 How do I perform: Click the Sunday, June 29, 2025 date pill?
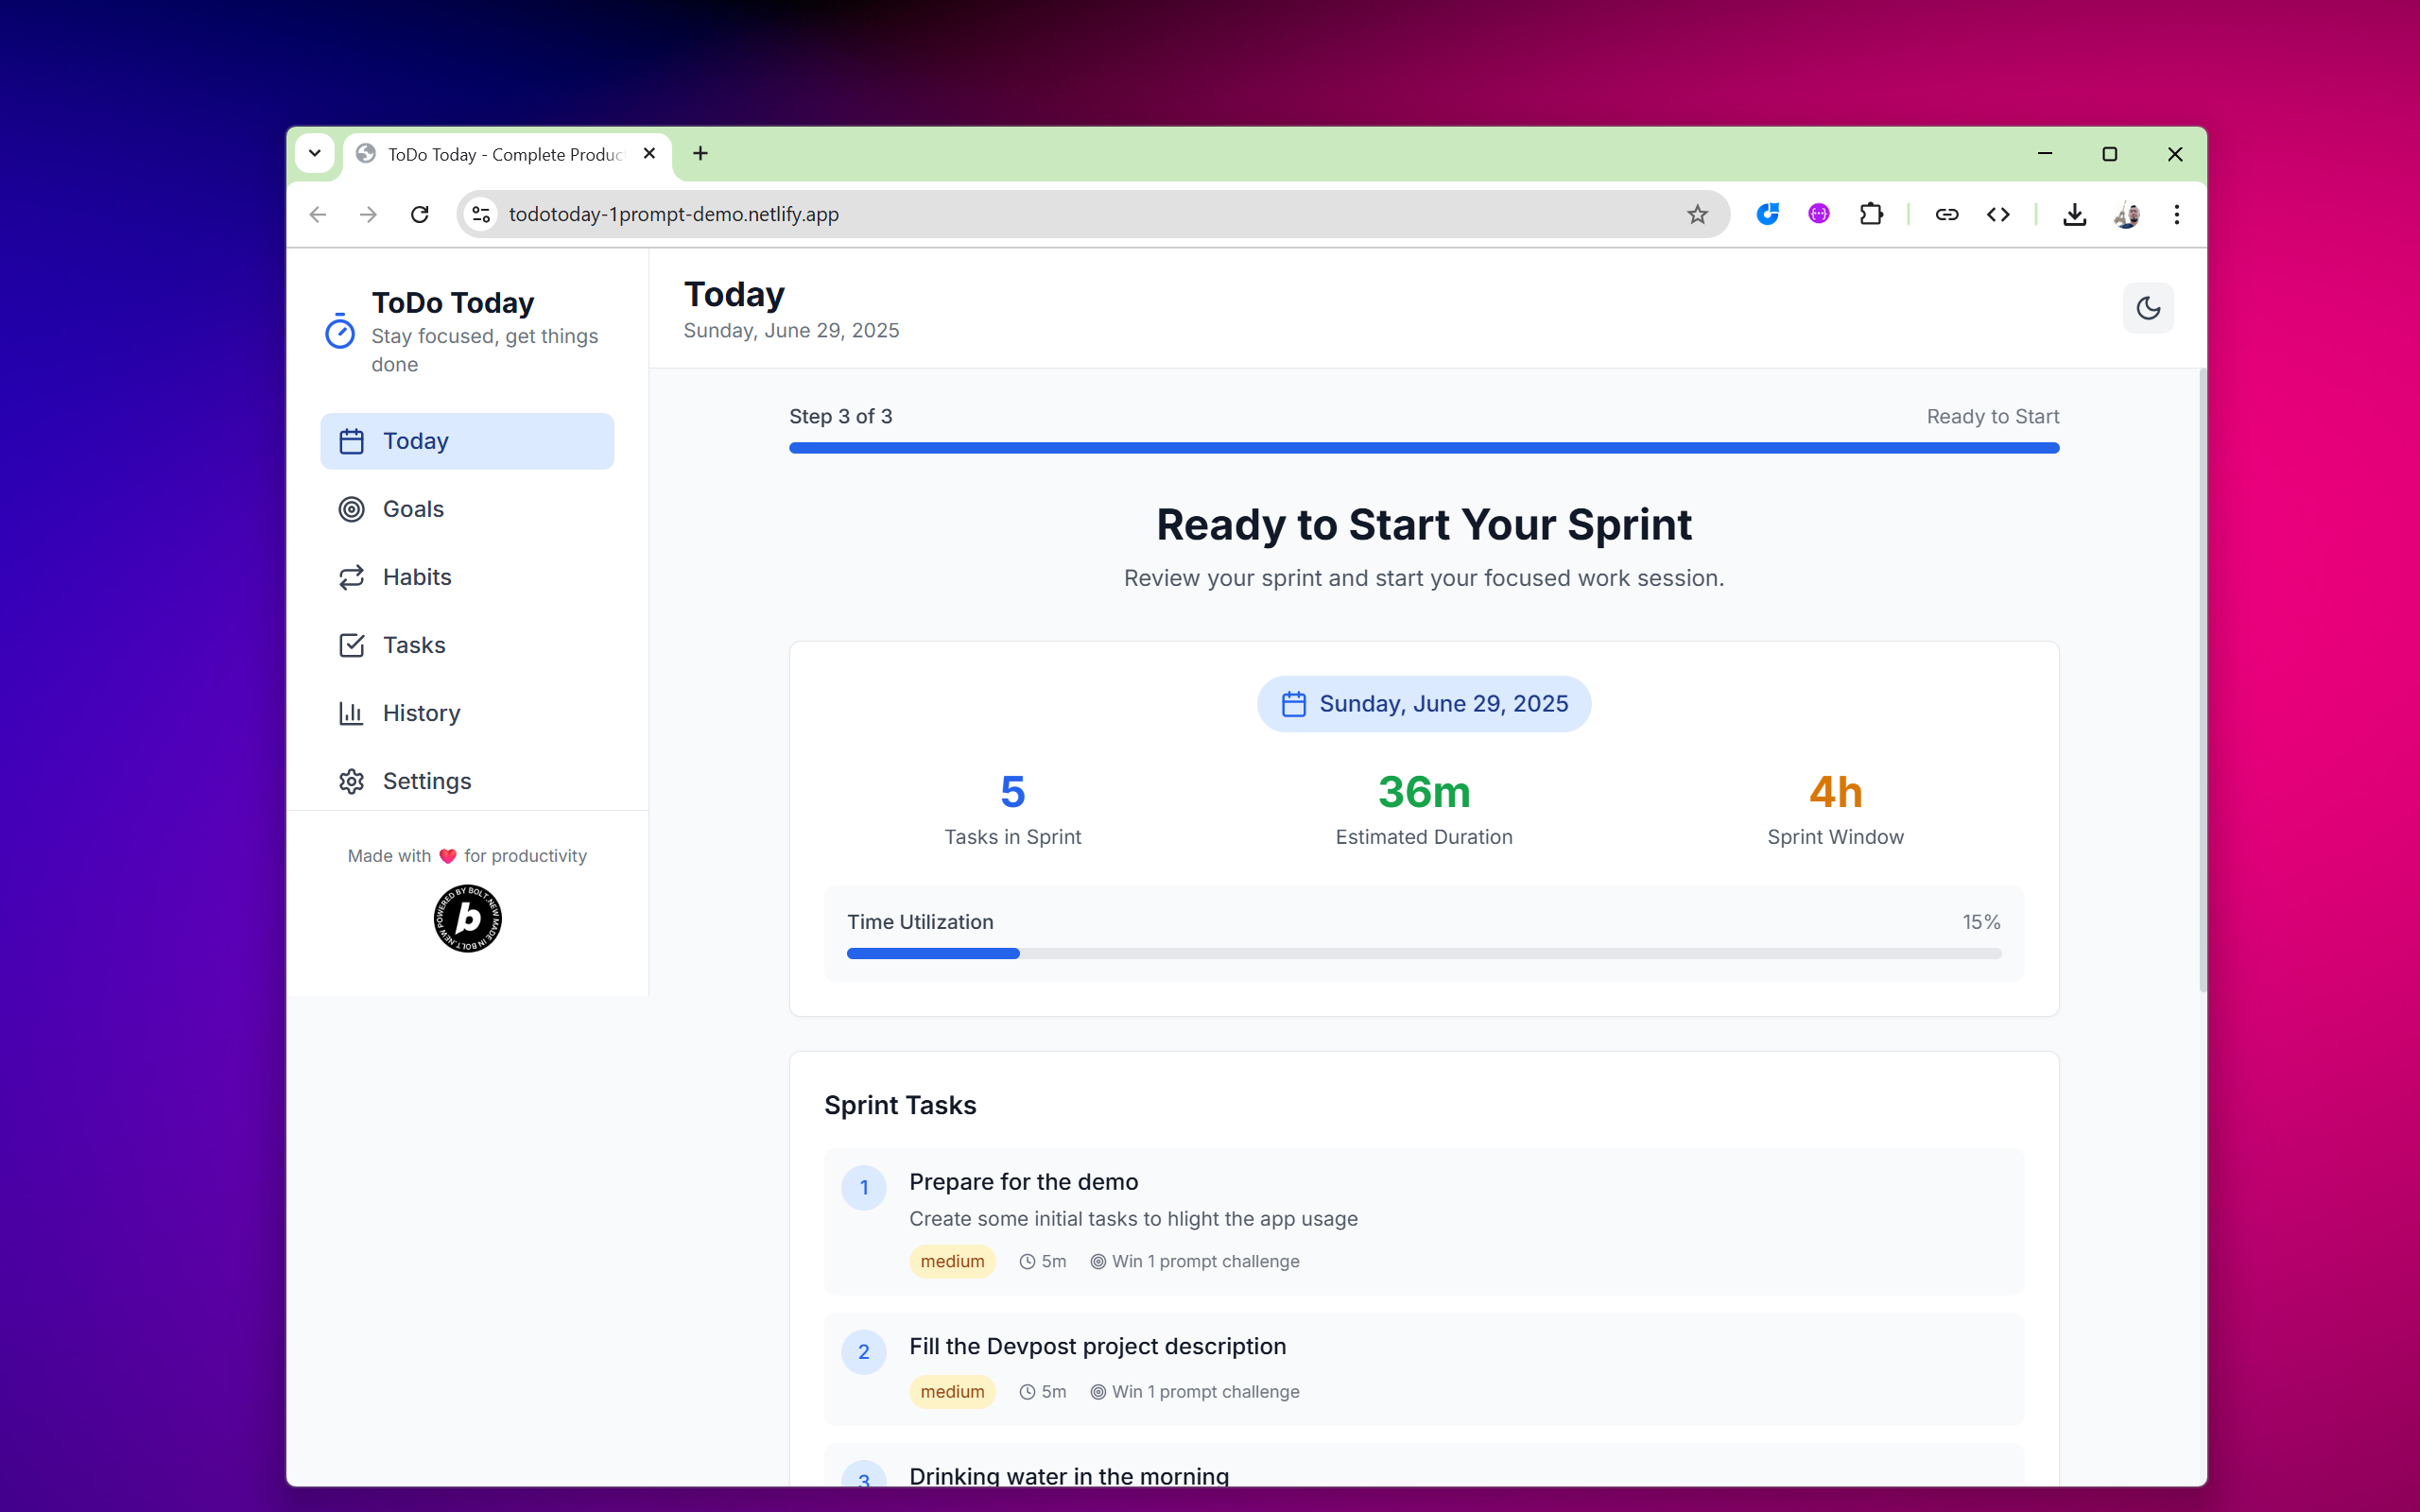1423,704
